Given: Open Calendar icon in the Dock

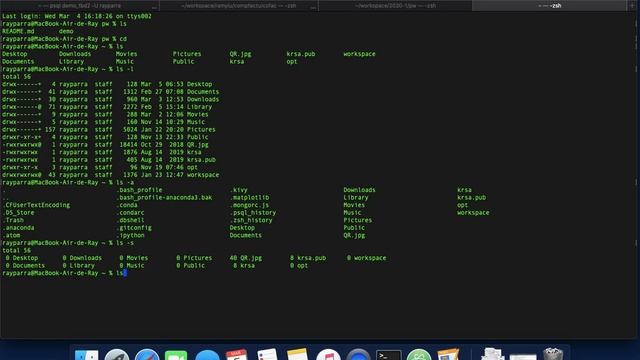Looking at the screenshot, I should coord(237,354).
